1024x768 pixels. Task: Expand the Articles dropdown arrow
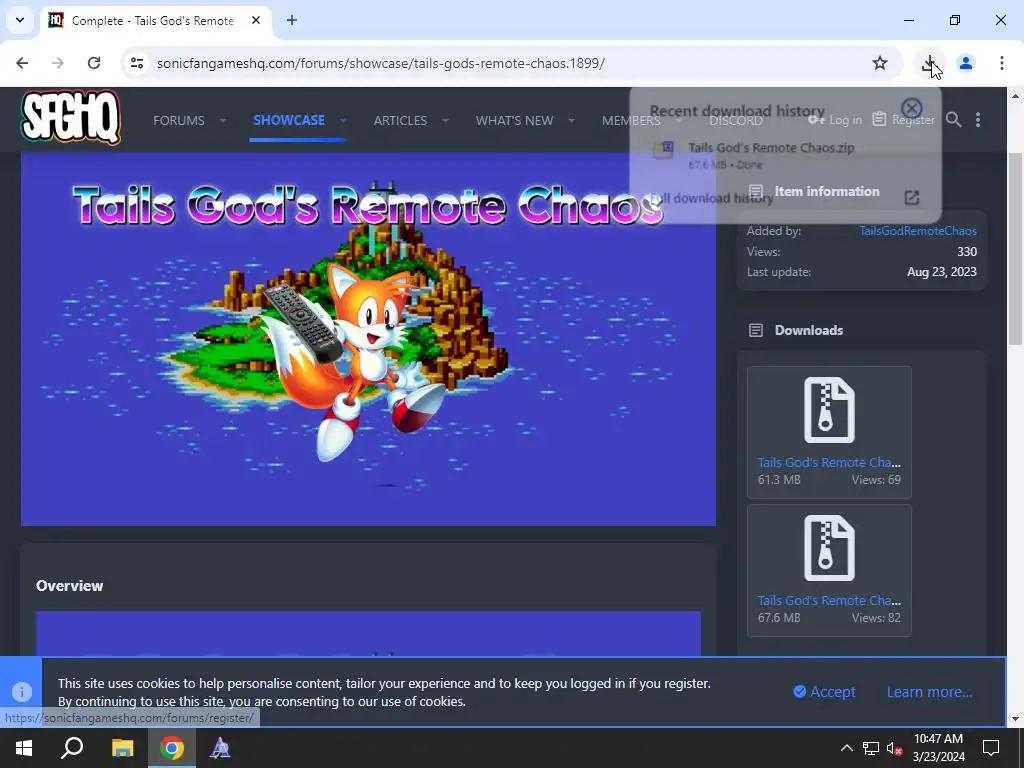pyautogui.click(x=445, y=120)
